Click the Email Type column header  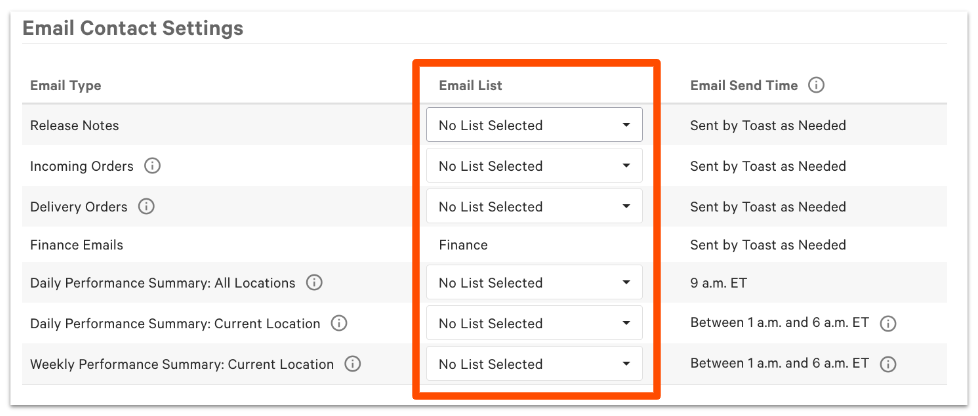66,86
